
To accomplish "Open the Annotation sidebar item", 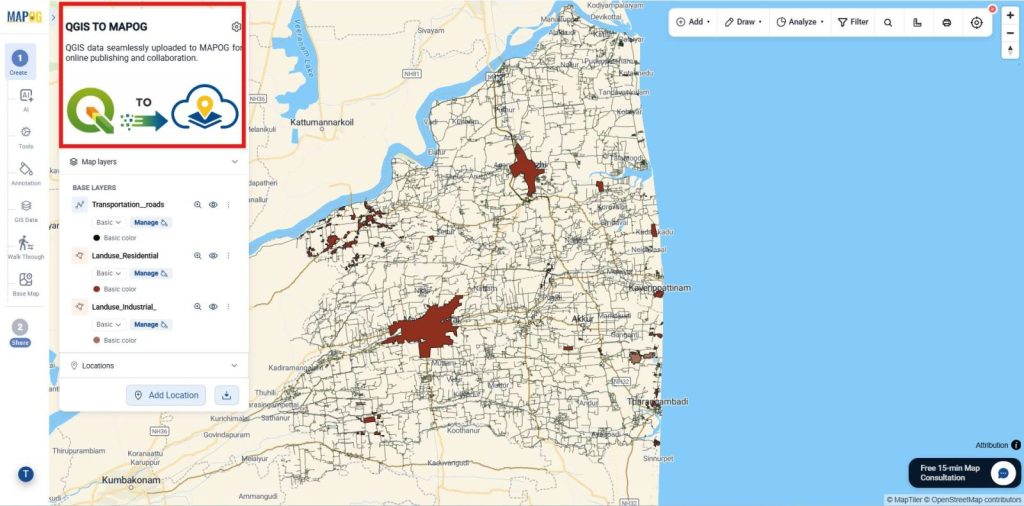I will [x=25, y=174].
